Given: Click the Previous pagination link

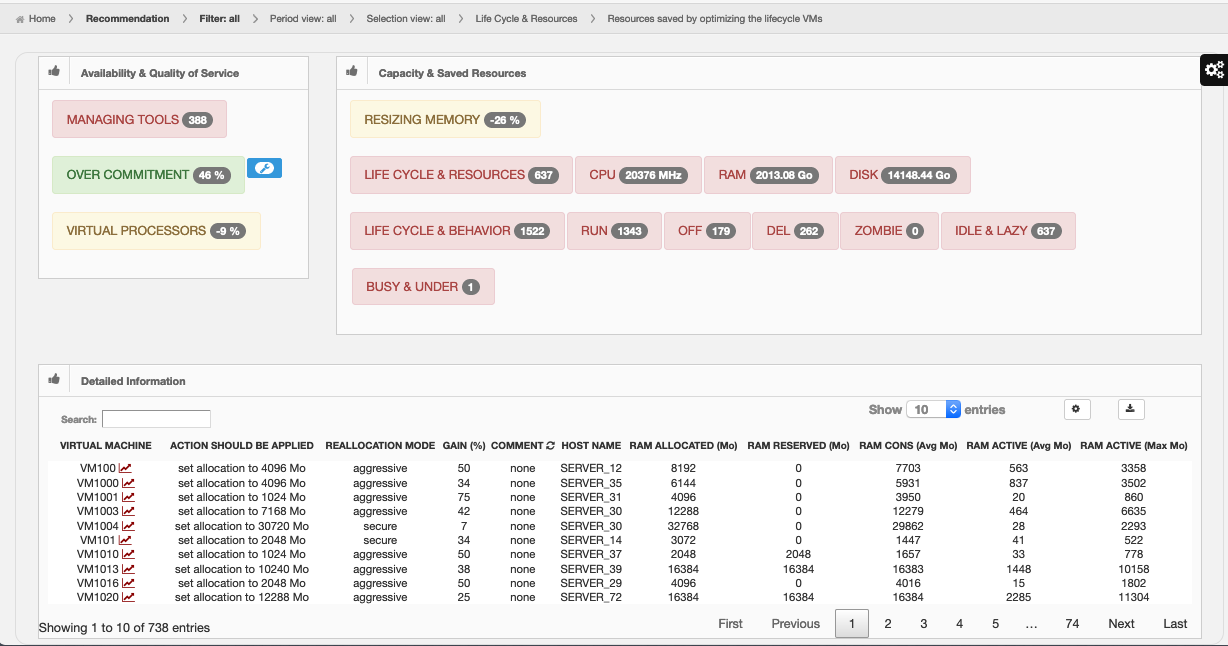Looking at the screenshot, I should pos(795,624).
